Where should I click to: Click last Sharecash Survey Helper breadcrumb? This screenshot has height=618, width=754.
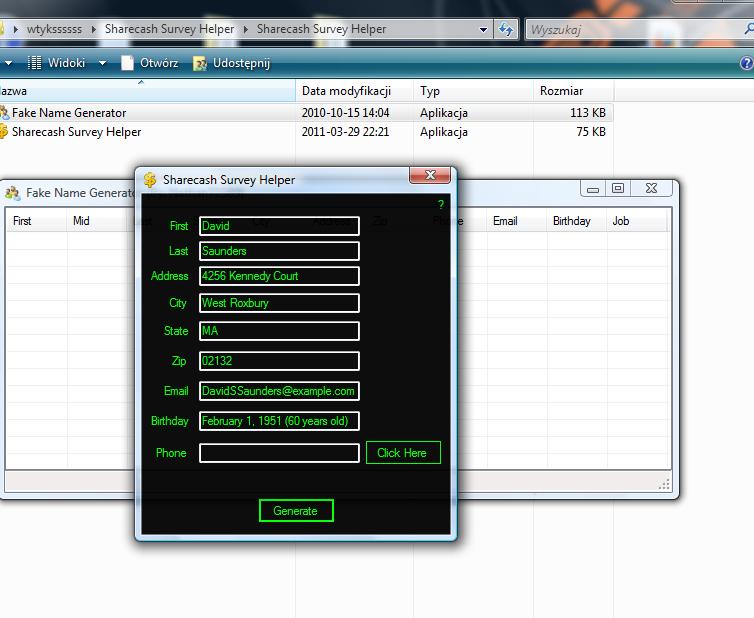coord(321,29)
